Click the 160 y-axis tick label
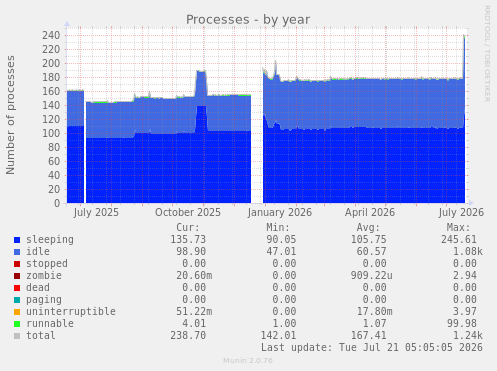The image size is (497, 371). coord(51,91)
